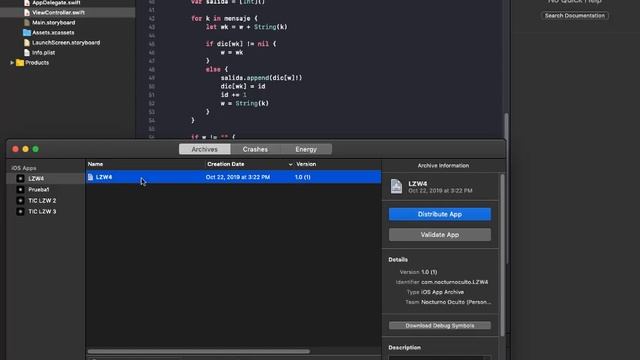
Task: Click the Info.plist file icon
Action: point(27,53)
